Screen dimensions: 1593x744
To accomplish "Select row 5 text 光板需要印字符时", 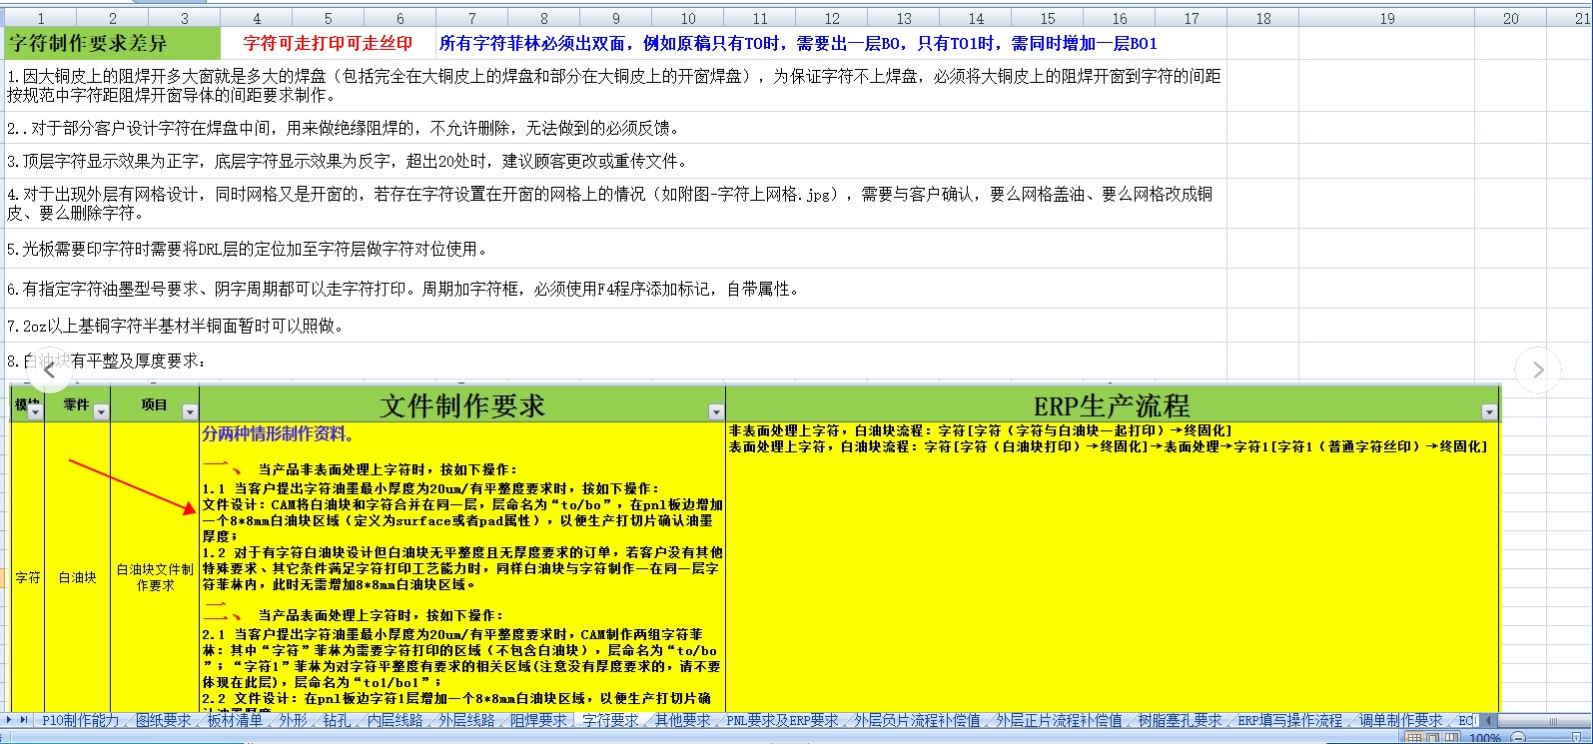I will [x=247, y=249].
